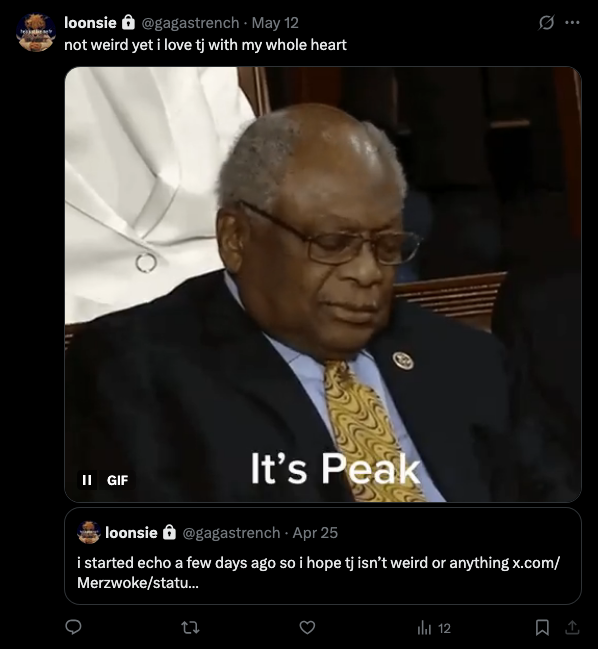Image resolution: width=598 pixels, height=649 pixels.
Task: Open the It's Peak GIF media
Action: click(x=323, y=284)
